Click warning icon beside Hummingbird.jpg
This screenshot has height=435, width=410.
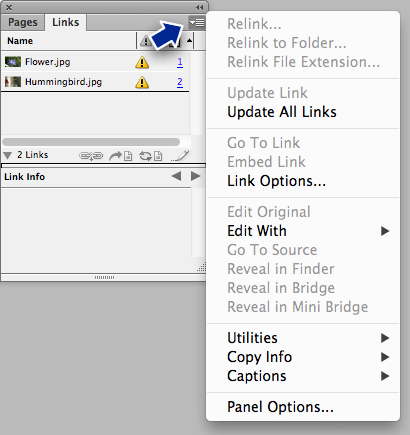pyautogui.click(x=142, y=82)
